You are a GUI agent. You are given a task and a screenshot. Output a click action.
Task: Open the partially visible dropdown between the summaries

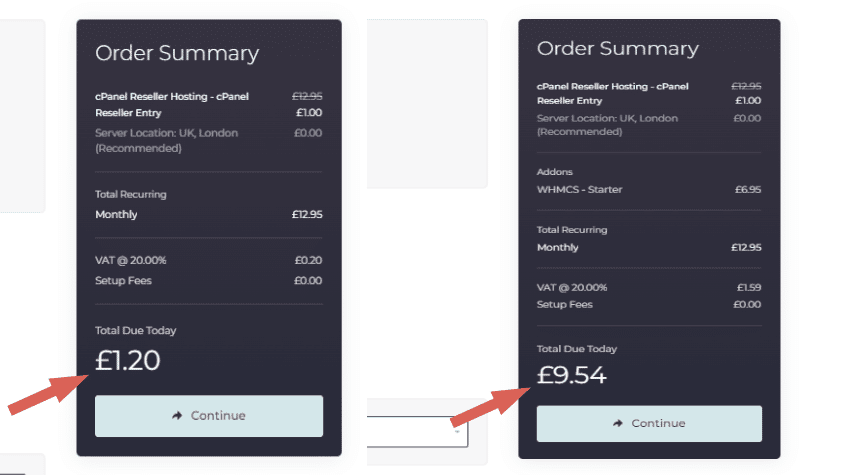(x=417, y=431)
